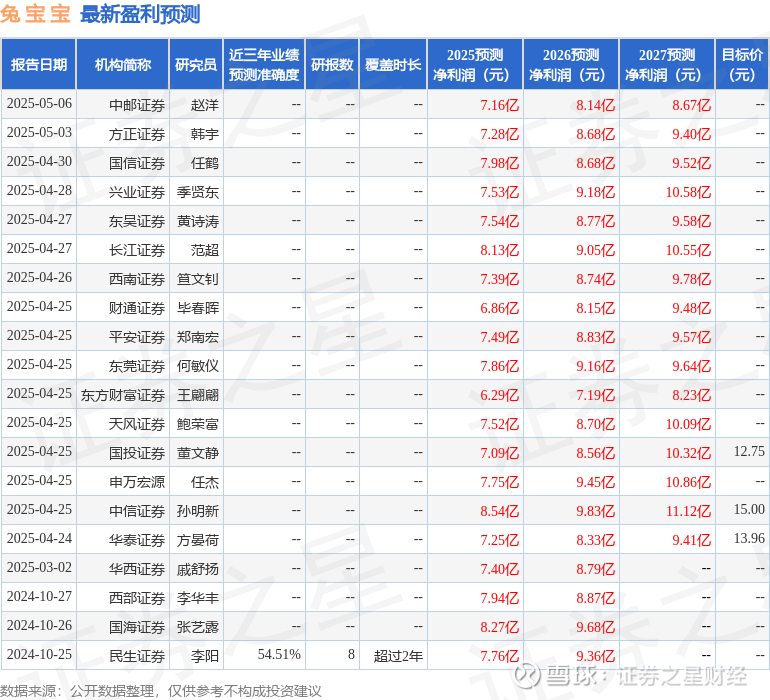Click the 2027 forecast 11.12亿
This screenshot has height=700, width=770.
coord(688,511)
